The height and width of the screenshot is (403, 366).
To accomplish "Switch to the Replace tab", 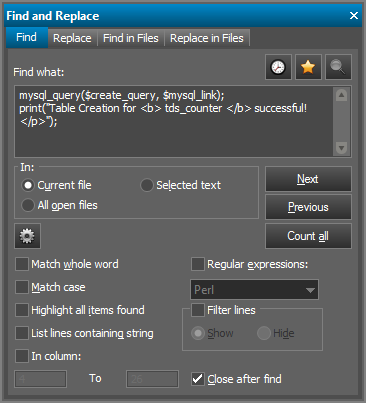I will coord(72,38).
